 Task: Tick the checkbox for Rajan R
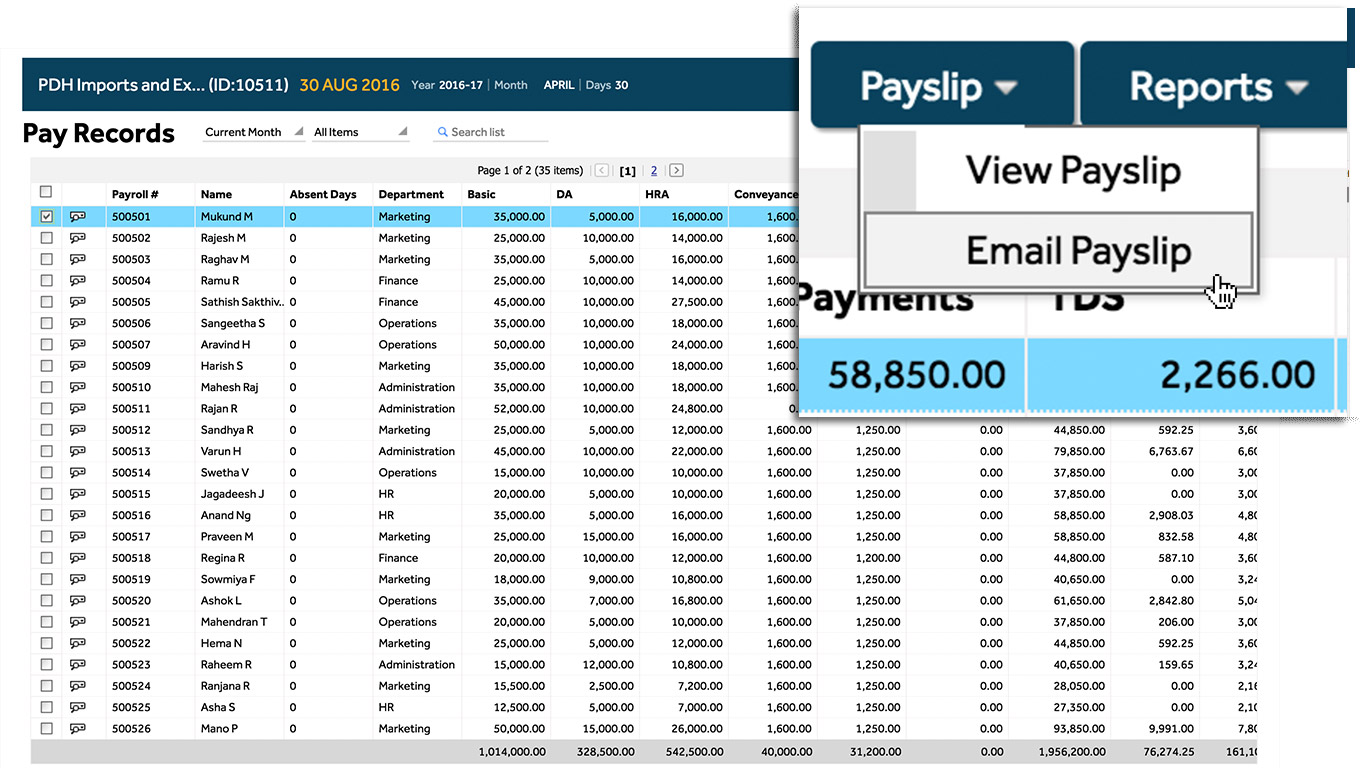pyautogui.click(x=46, y=409)
